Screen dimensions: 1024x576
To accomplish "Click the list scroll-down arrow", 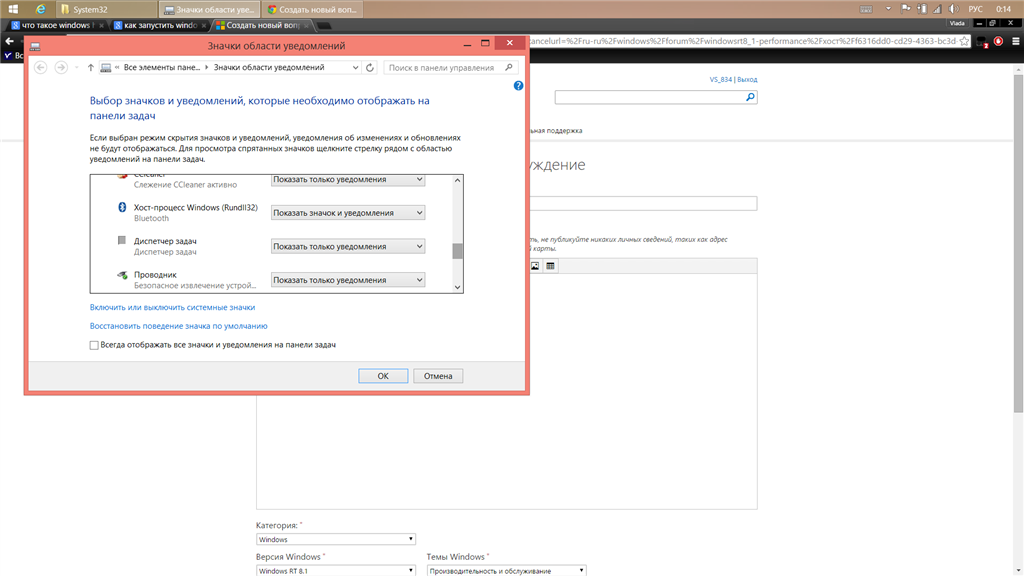I will [457, 287].
